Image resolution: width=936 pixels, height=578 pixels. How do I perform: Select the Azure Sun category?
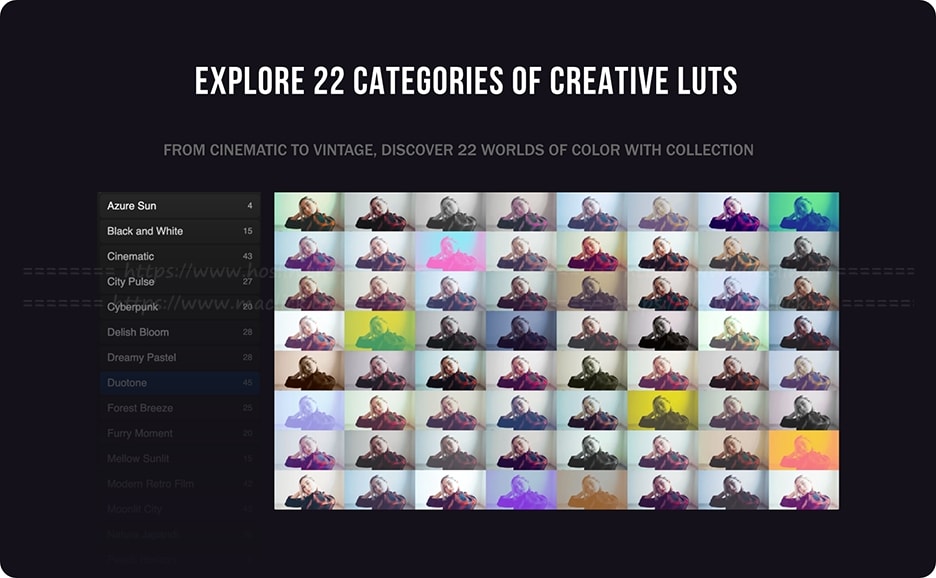click(x=179, y=205)
